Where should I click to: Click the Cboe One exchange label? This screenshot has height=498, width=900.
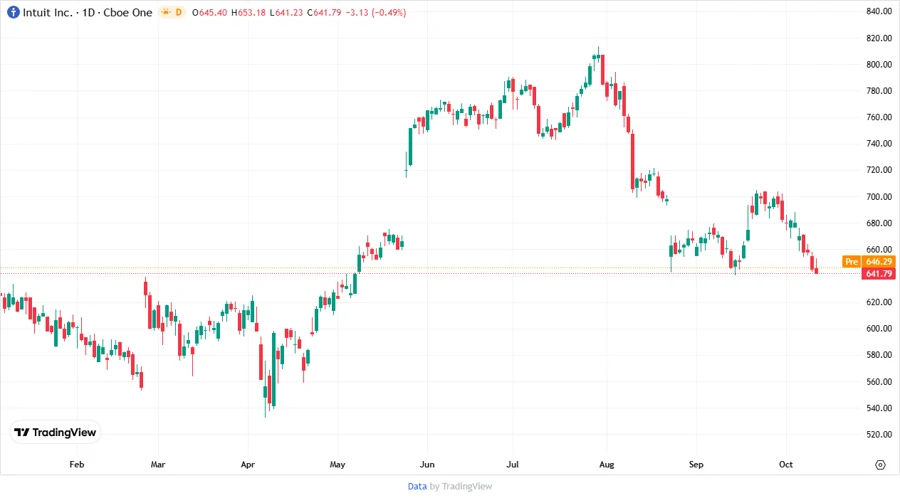pyautogui.click(x=128, y=12)
